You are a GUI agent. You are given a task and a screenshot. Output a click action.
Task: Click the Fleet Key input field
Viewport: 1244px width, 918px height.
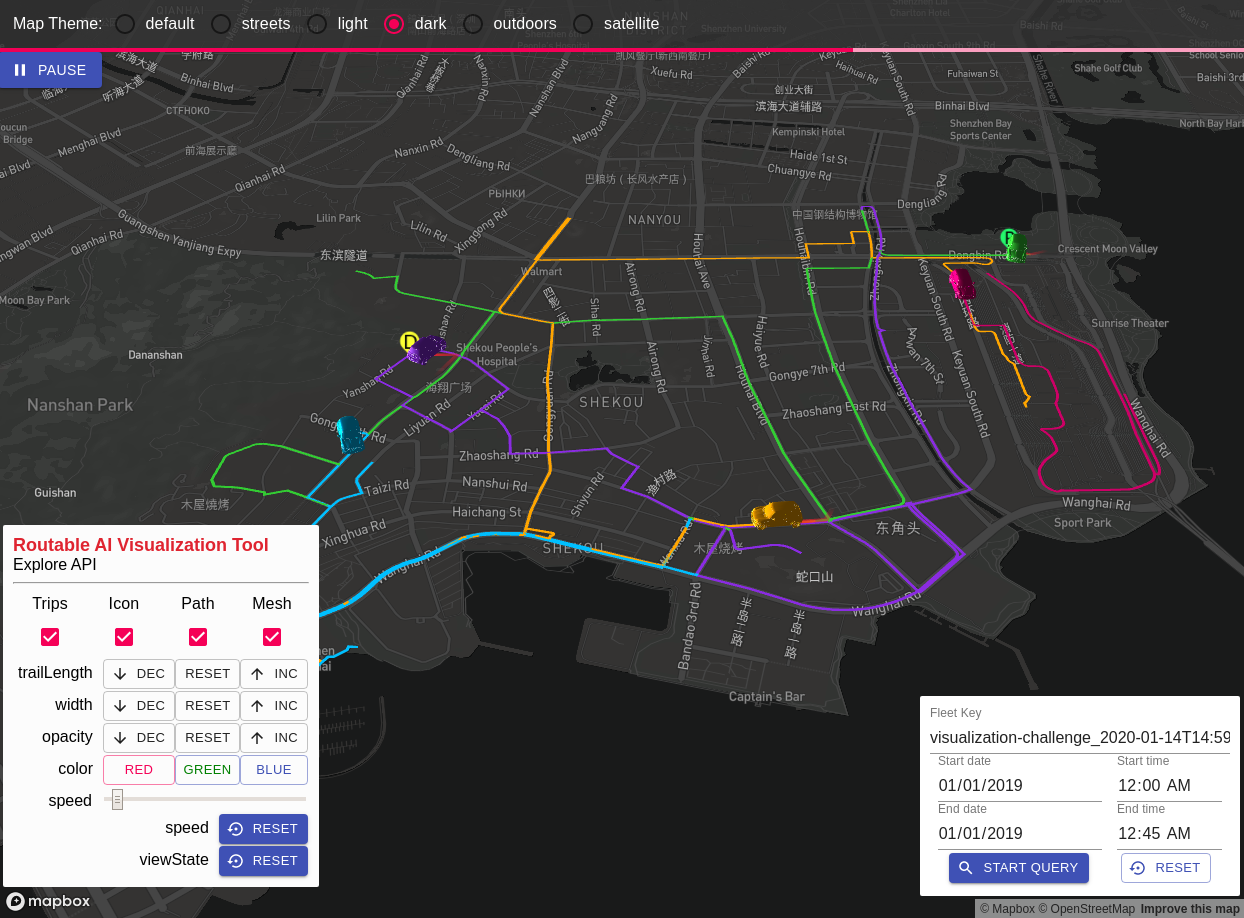pos(1079,738)
